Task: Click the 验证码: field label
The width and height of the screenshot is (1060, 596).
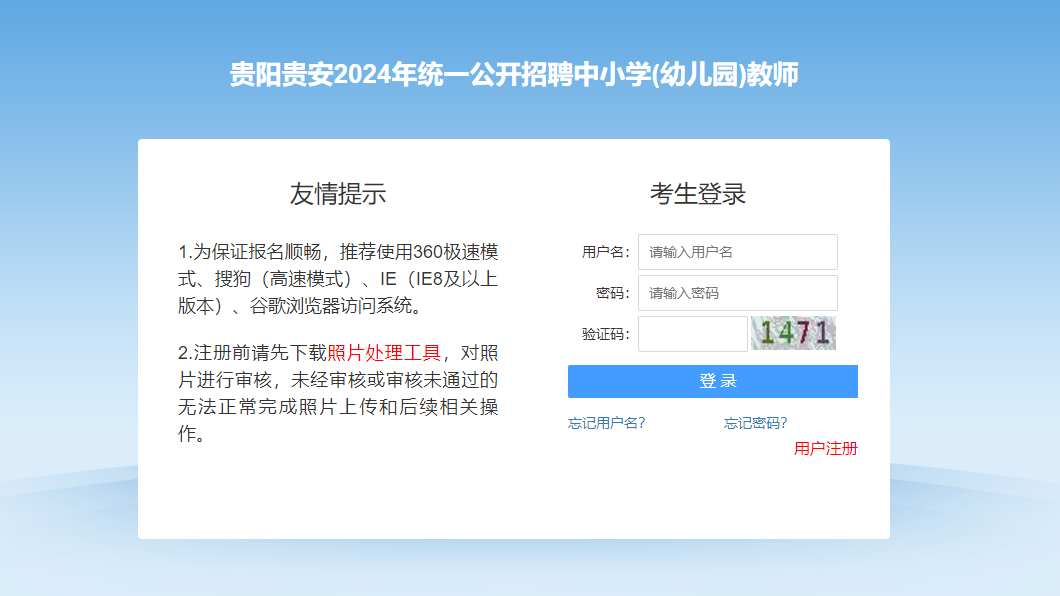Action: tap(605, 334)
